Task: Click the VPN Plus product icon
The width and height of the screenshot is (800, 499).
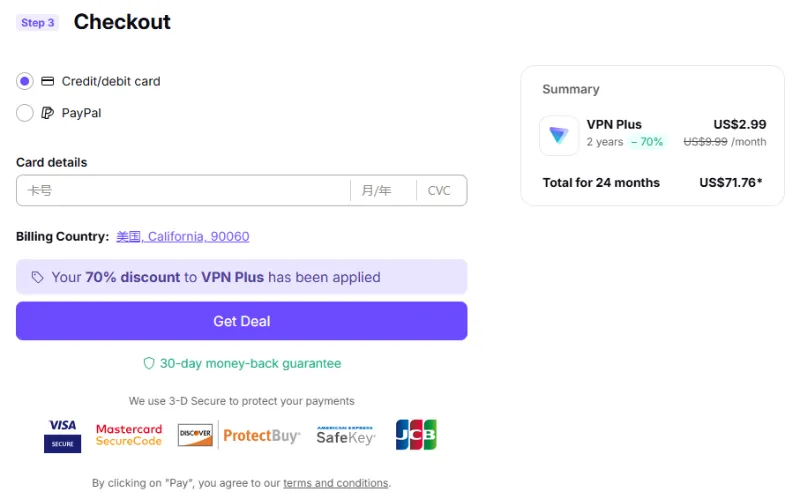Action: pyautogui.click(x=559, y=136)
